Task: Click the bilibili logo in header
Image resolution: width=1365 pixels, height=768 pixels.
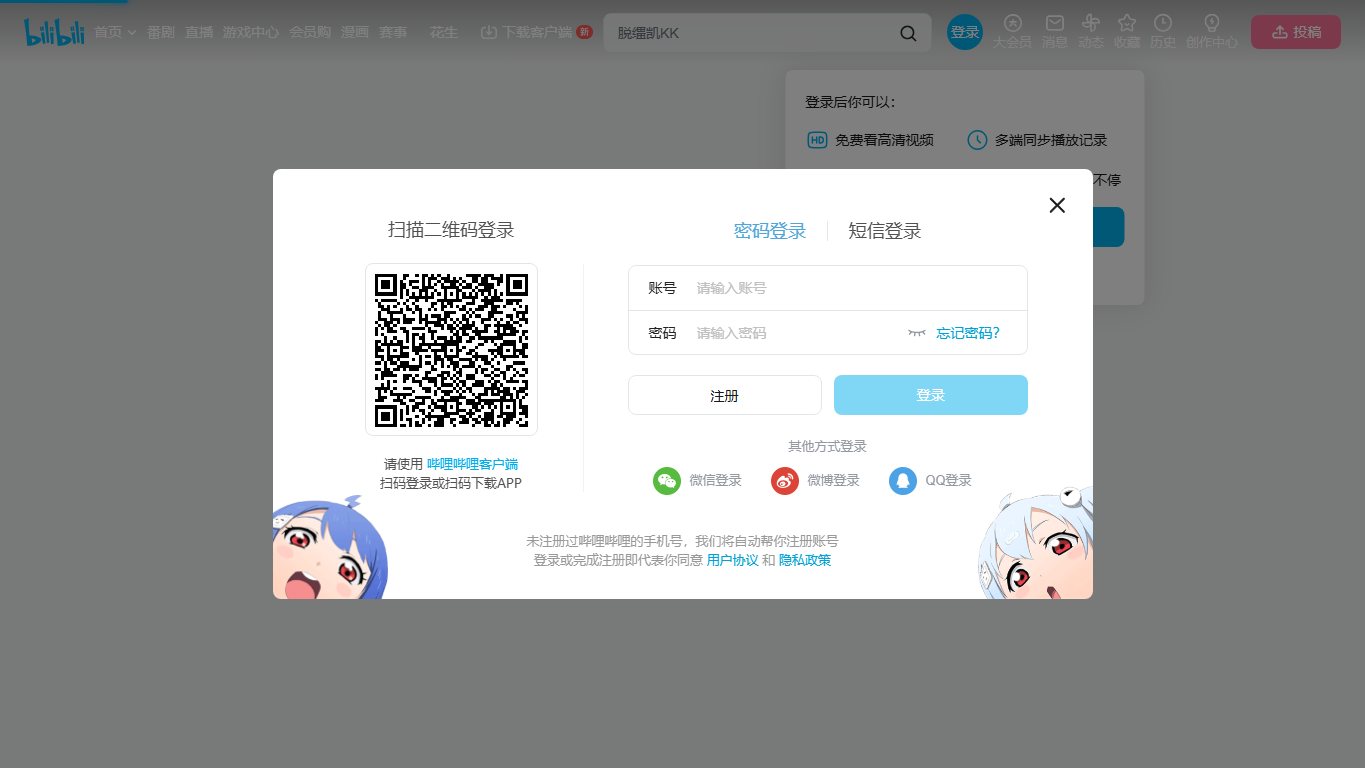Action: tap(54, 32)
